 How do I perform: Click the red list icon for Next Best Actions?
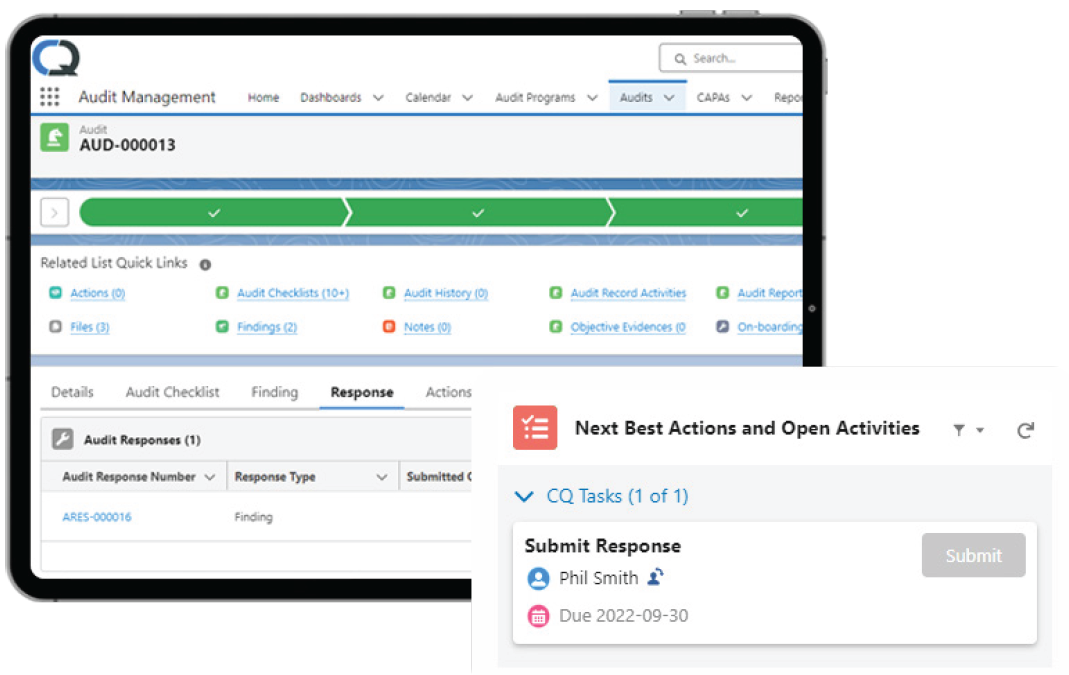tap(535, 428)
